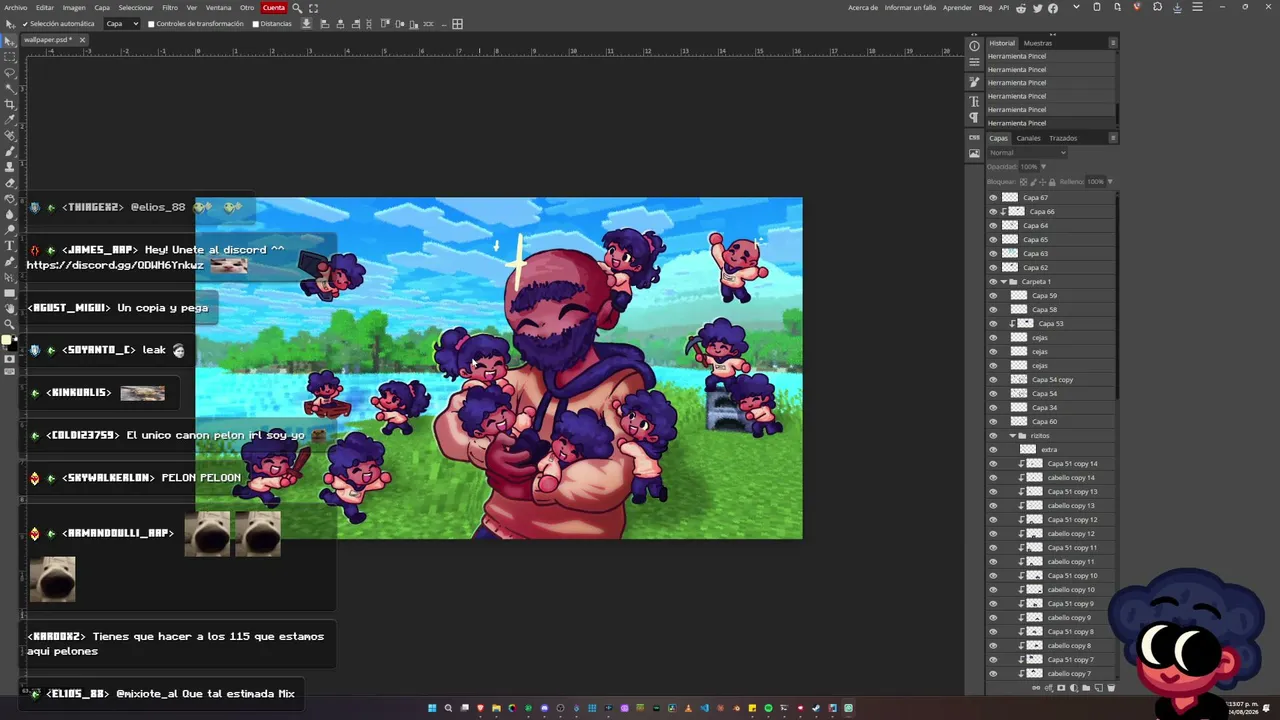The width and height of the screenshot is (1280, 720).
Task: Open the Seleccionar menu
Action: (136, 8)
